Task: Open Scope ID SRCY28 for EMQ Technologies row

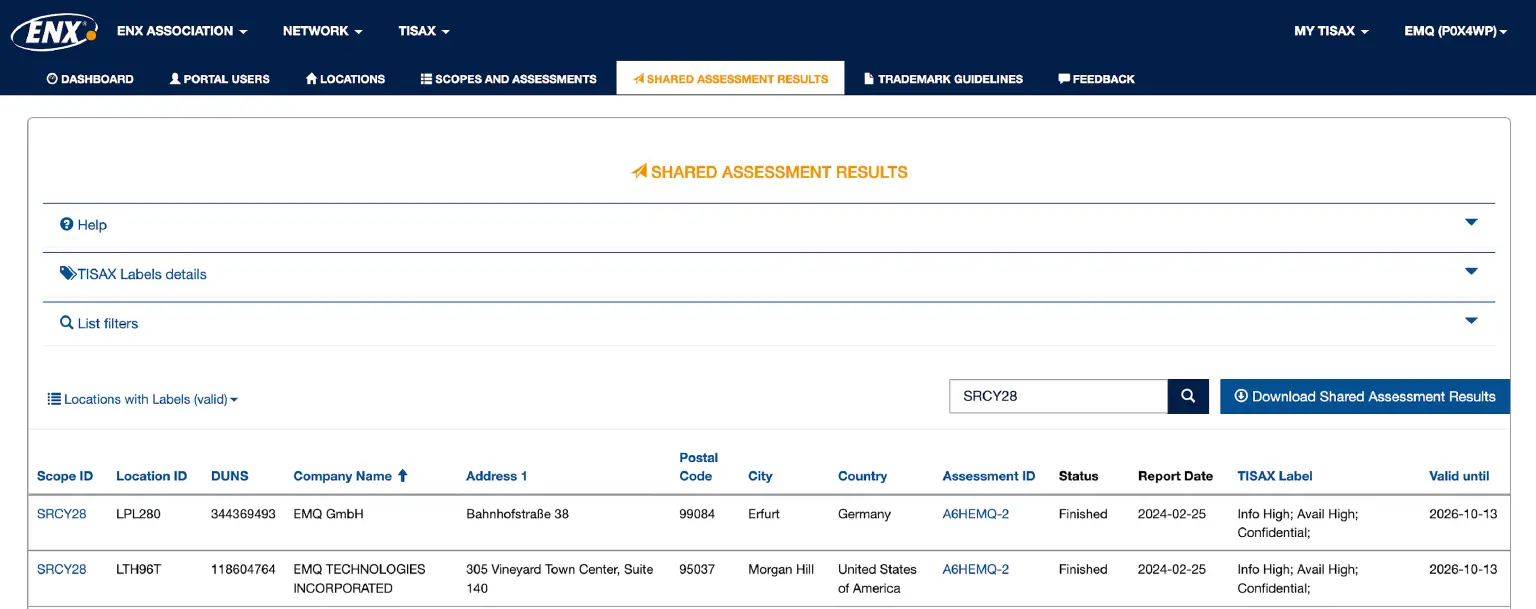Action: [x=61, y=569]
